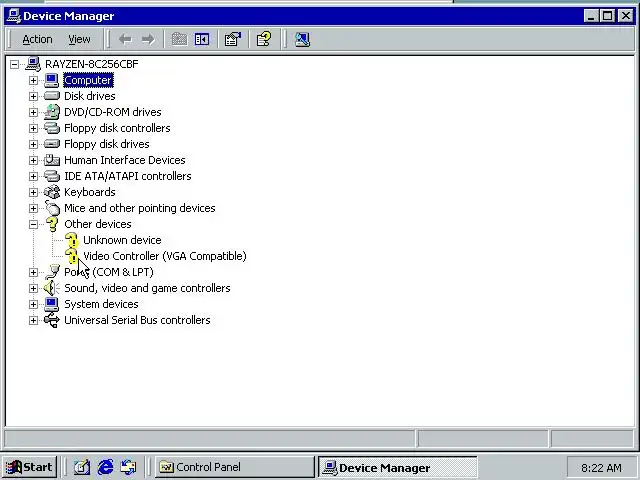This screenshot has height=480, width=640.
Task: Click the Forward arrow toolbar button
Action: click(148, 39)
